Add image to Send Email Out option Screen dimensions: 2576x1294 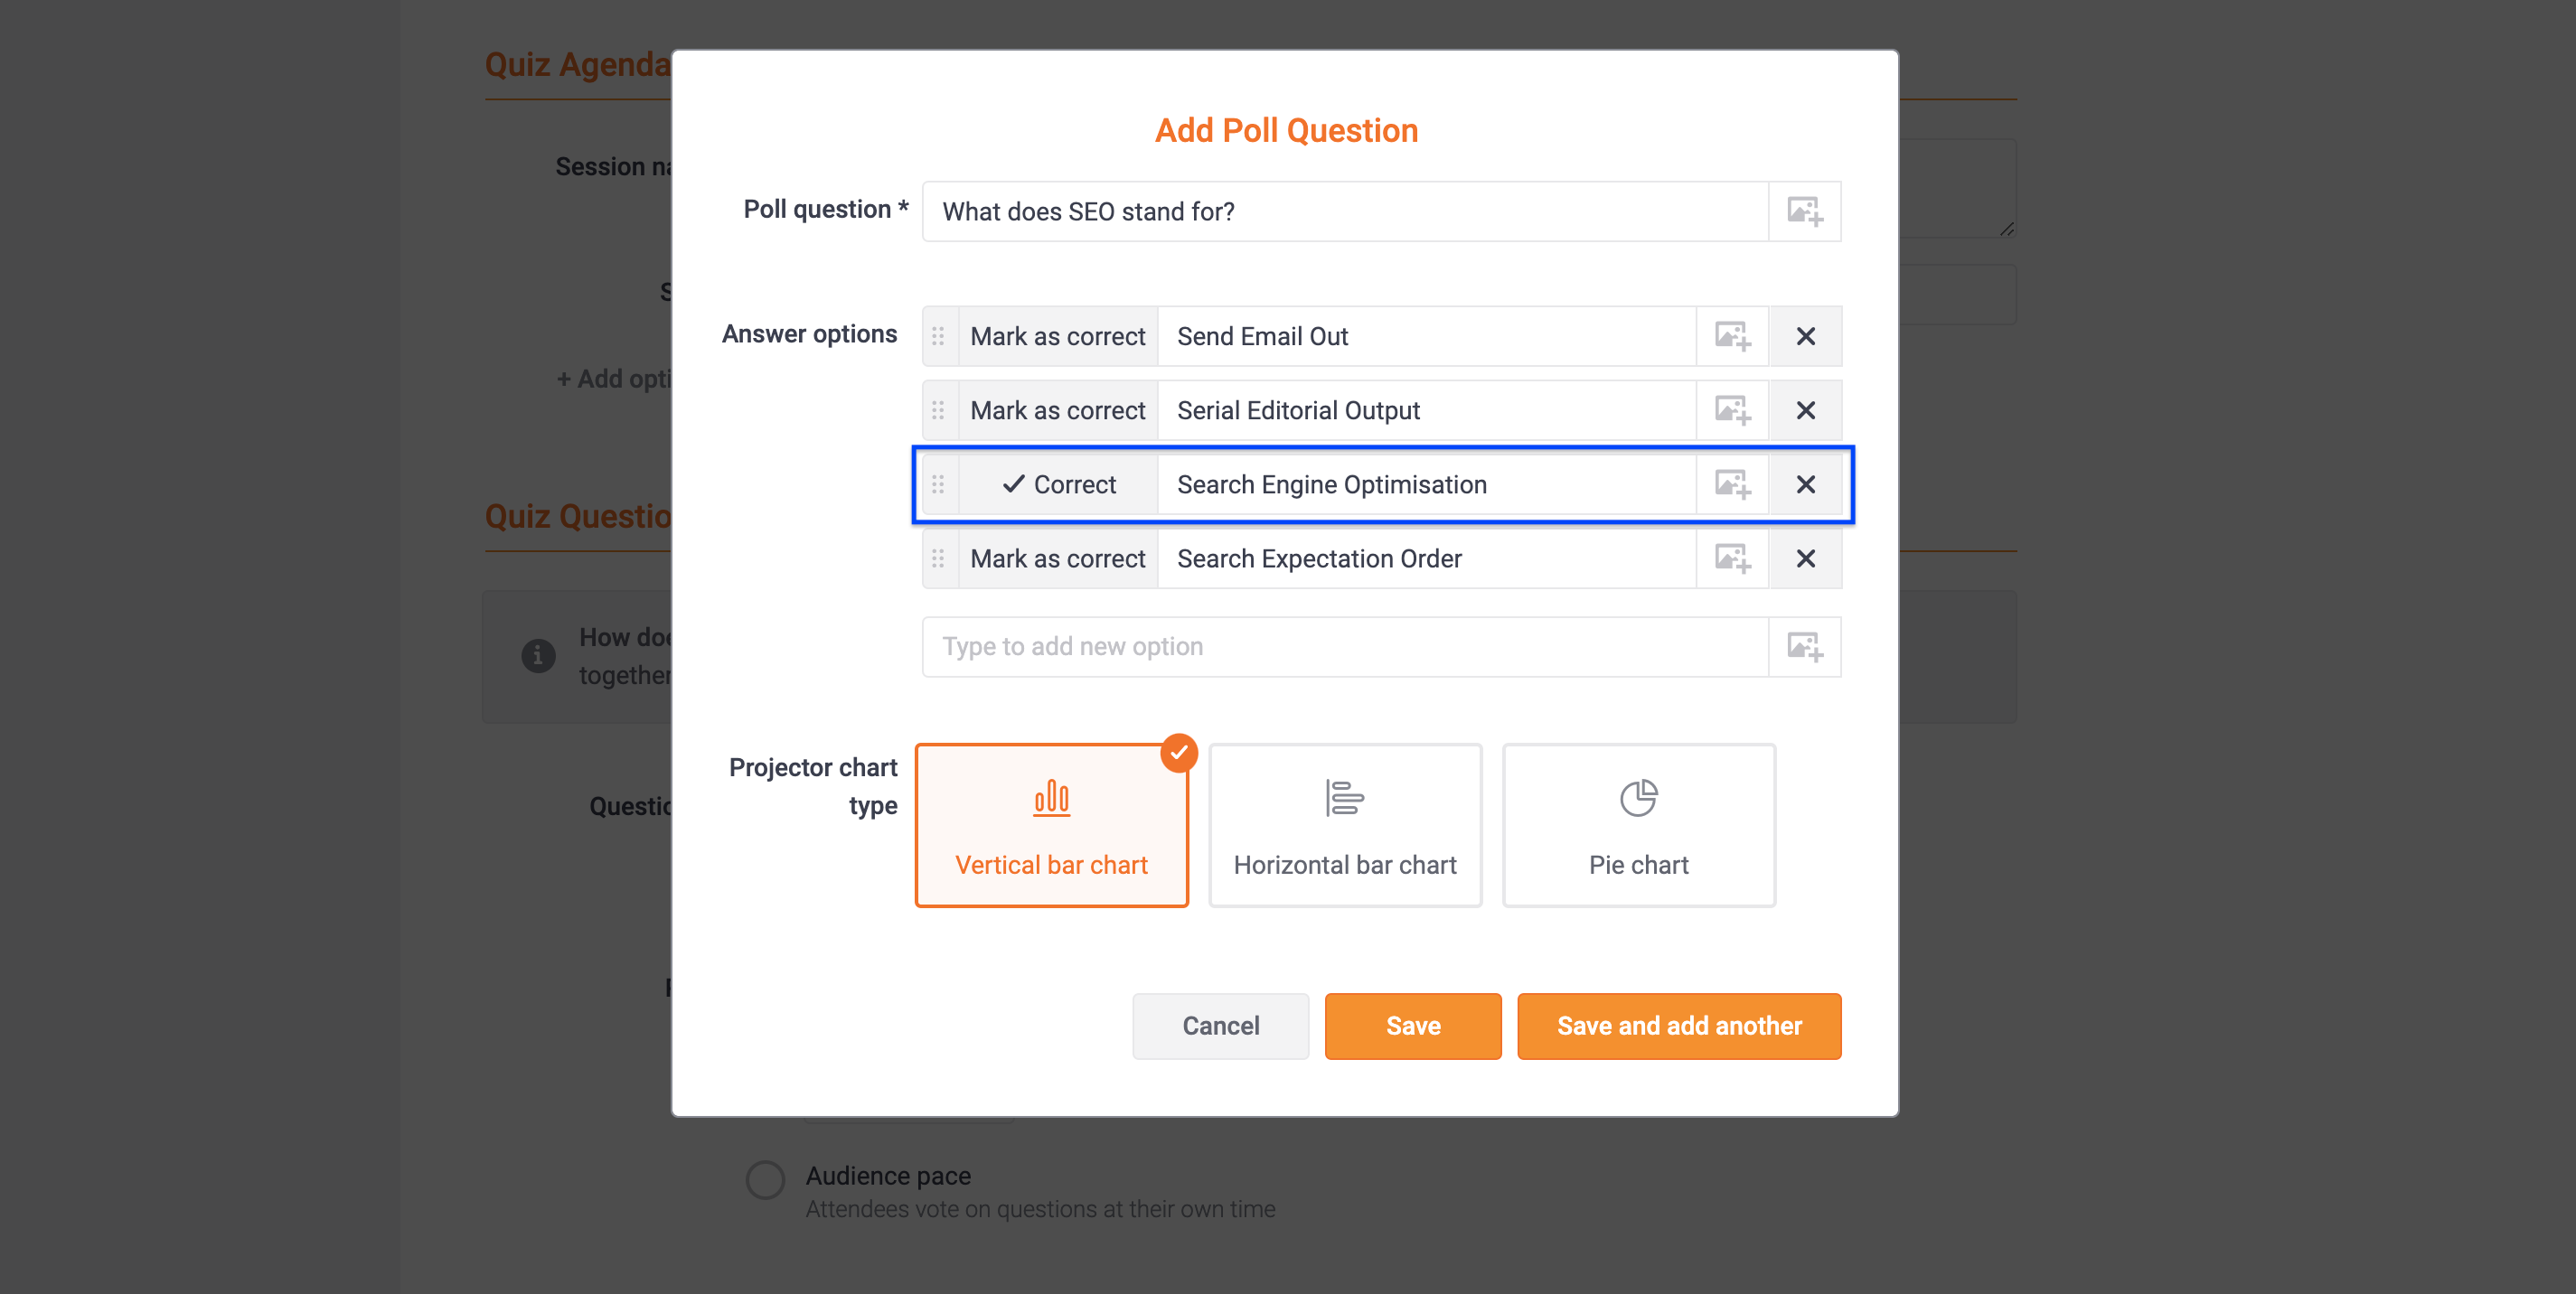[x=1732, y=336]
